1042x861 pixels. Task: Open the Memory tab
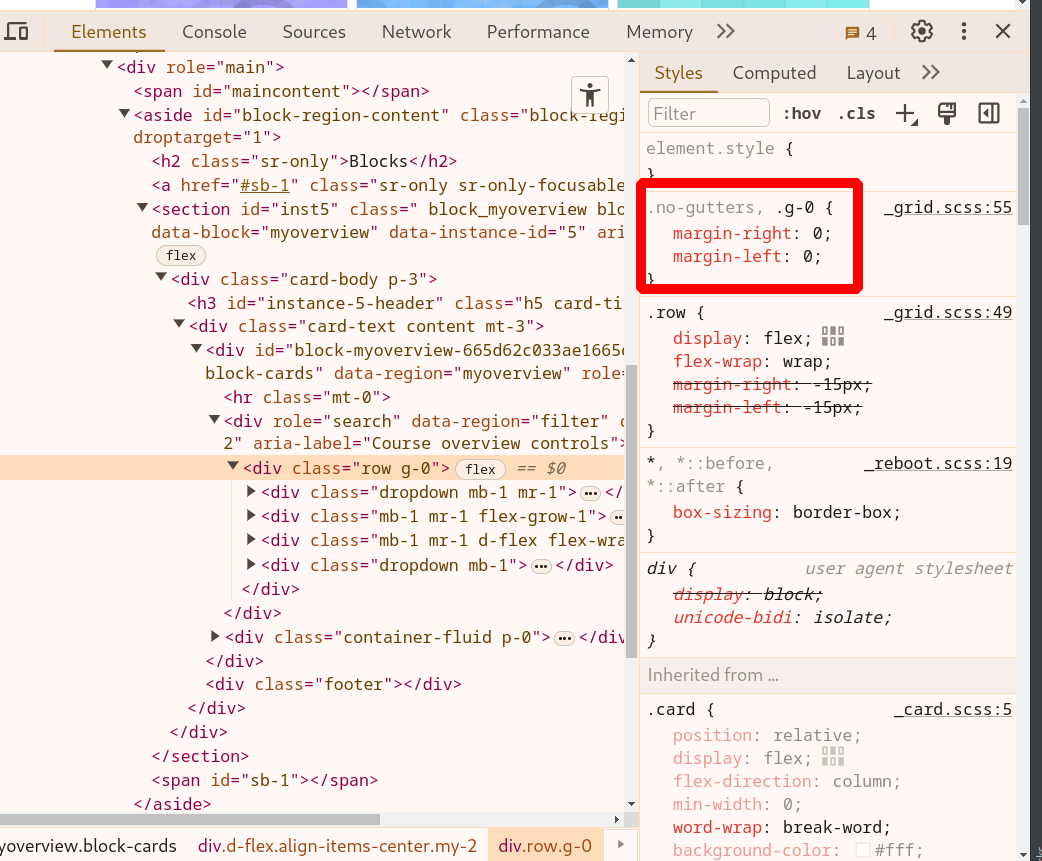(659, 32)
